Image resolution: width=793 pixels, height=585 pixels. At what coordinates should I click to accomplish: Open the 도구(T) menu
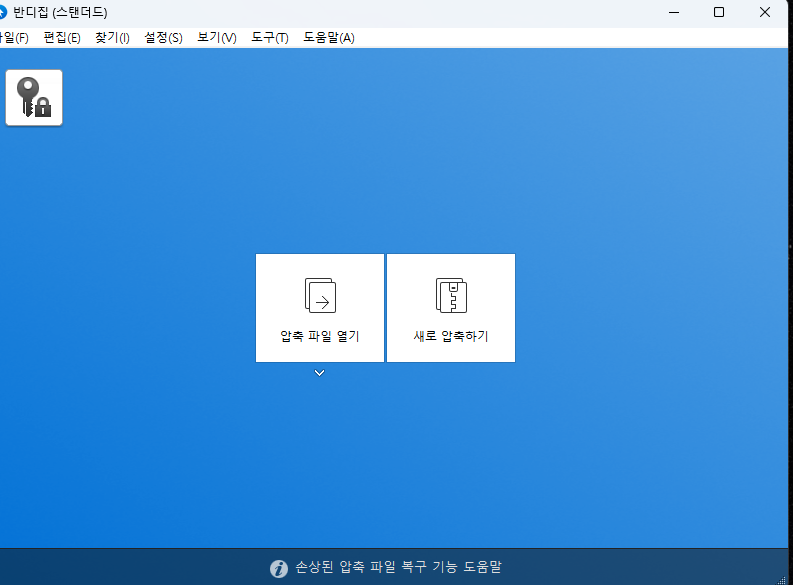(270, 38)
